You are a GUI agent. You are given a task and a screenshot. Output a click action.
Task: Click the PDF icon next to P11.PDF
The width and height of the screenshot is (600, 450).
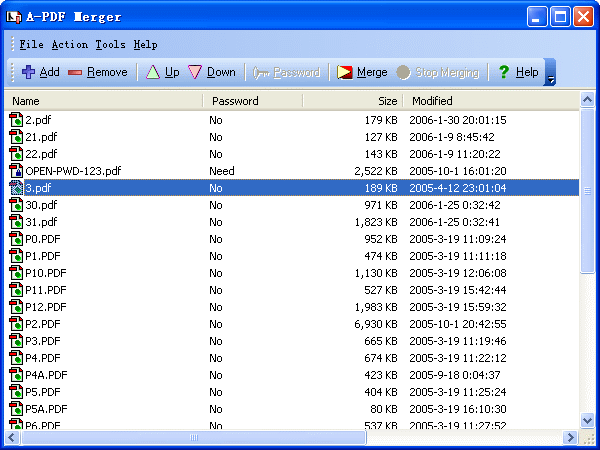(x=16, y=290)
